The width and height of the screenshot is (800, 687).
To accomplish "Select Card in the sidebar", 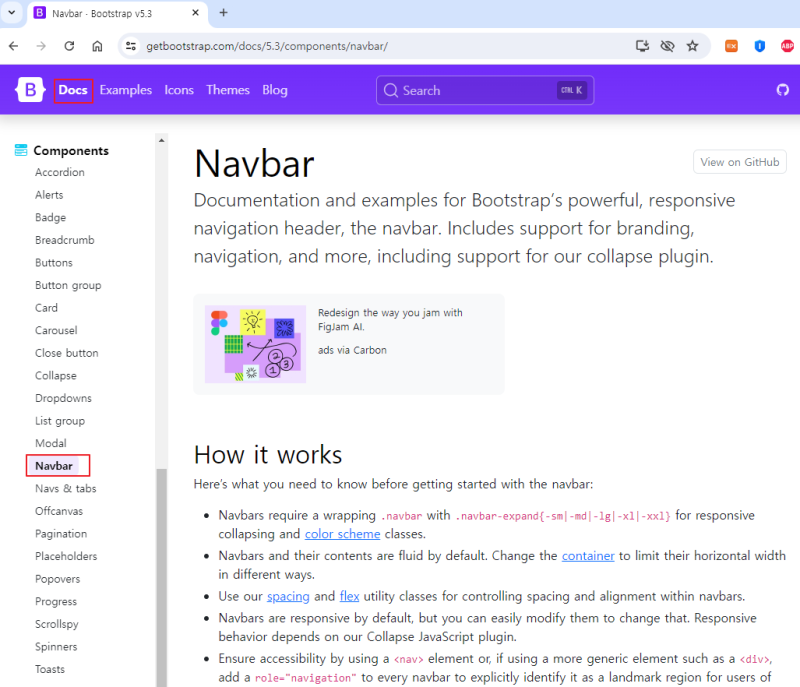I will [x=46, y=308].
